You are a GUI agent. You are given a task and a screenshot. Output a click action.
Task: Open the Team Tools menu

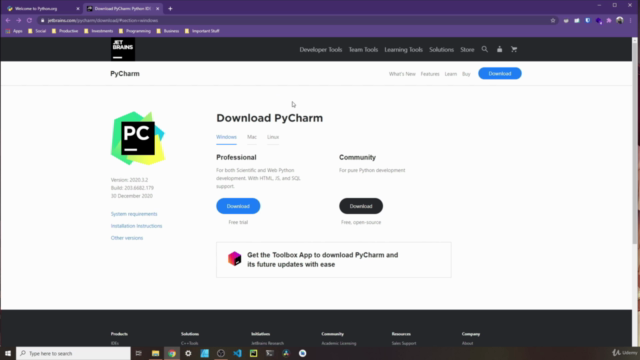363,50
